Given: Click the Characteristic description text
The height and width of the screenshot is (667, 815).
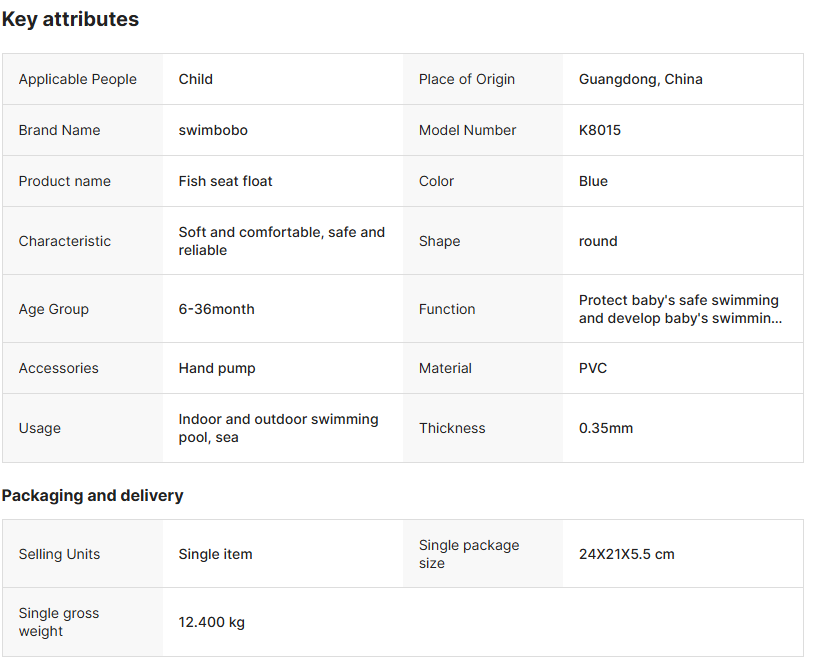Looking at the screenshot, I should coord(281,241).
